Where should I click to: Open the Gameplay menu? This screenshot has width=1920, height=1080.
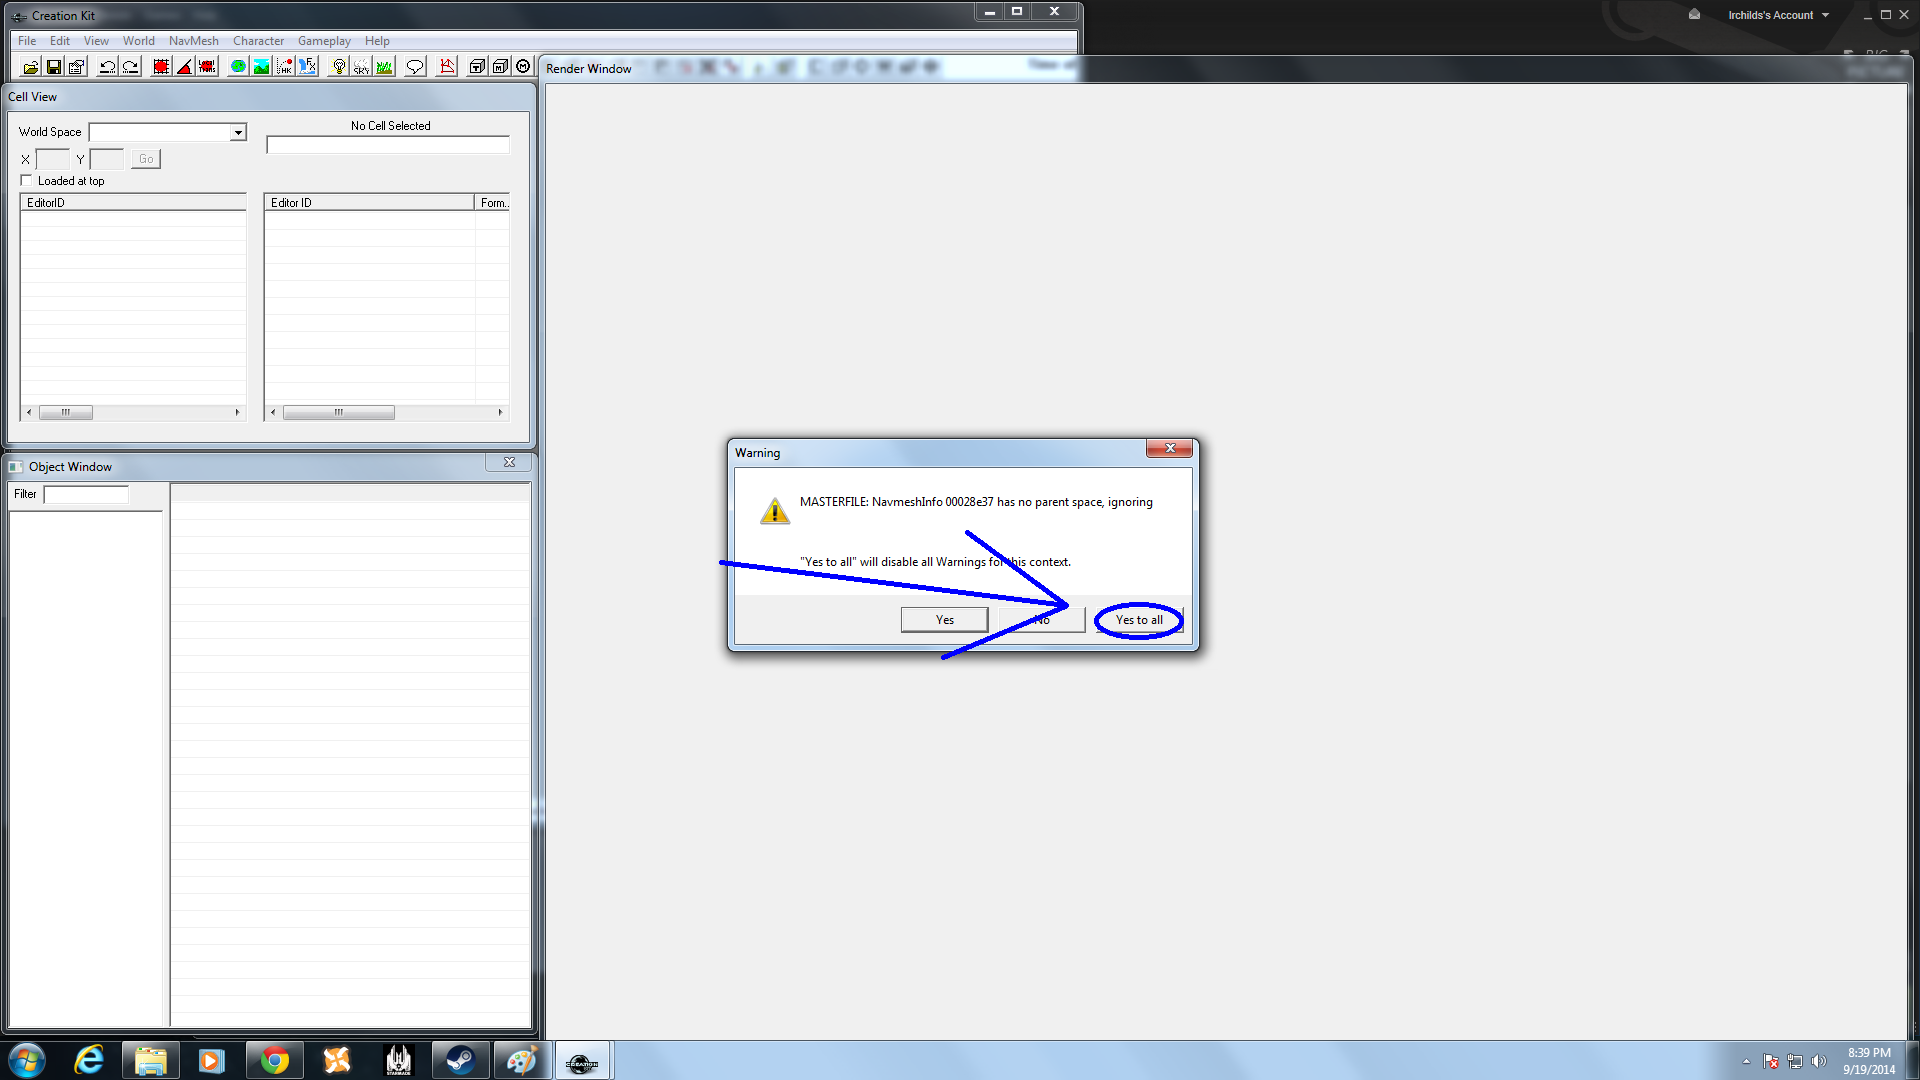point(324,41)
